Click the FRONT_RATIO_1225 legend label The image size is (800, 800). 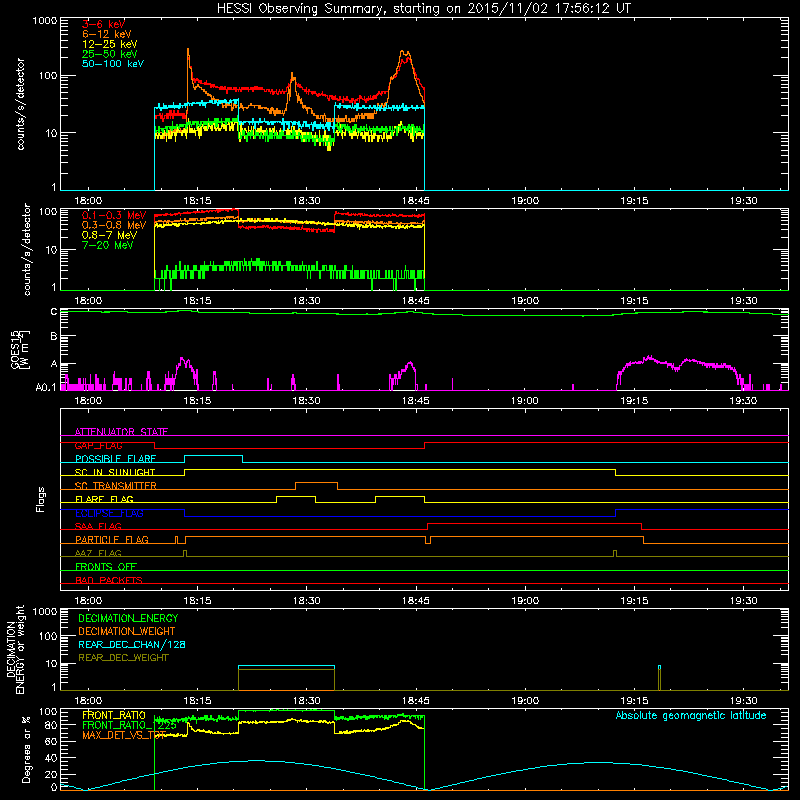click(129, 724)
